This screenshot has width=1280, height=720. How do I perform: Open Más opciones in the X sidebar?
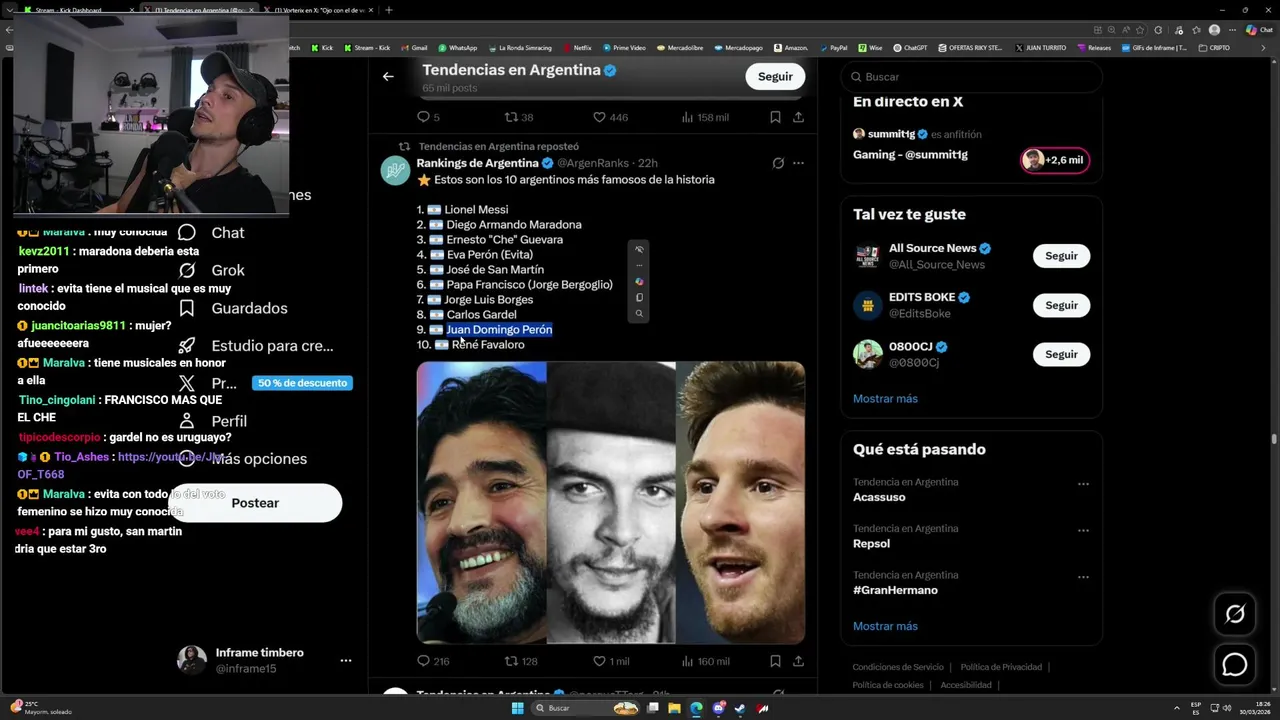[x=241, y=459]
